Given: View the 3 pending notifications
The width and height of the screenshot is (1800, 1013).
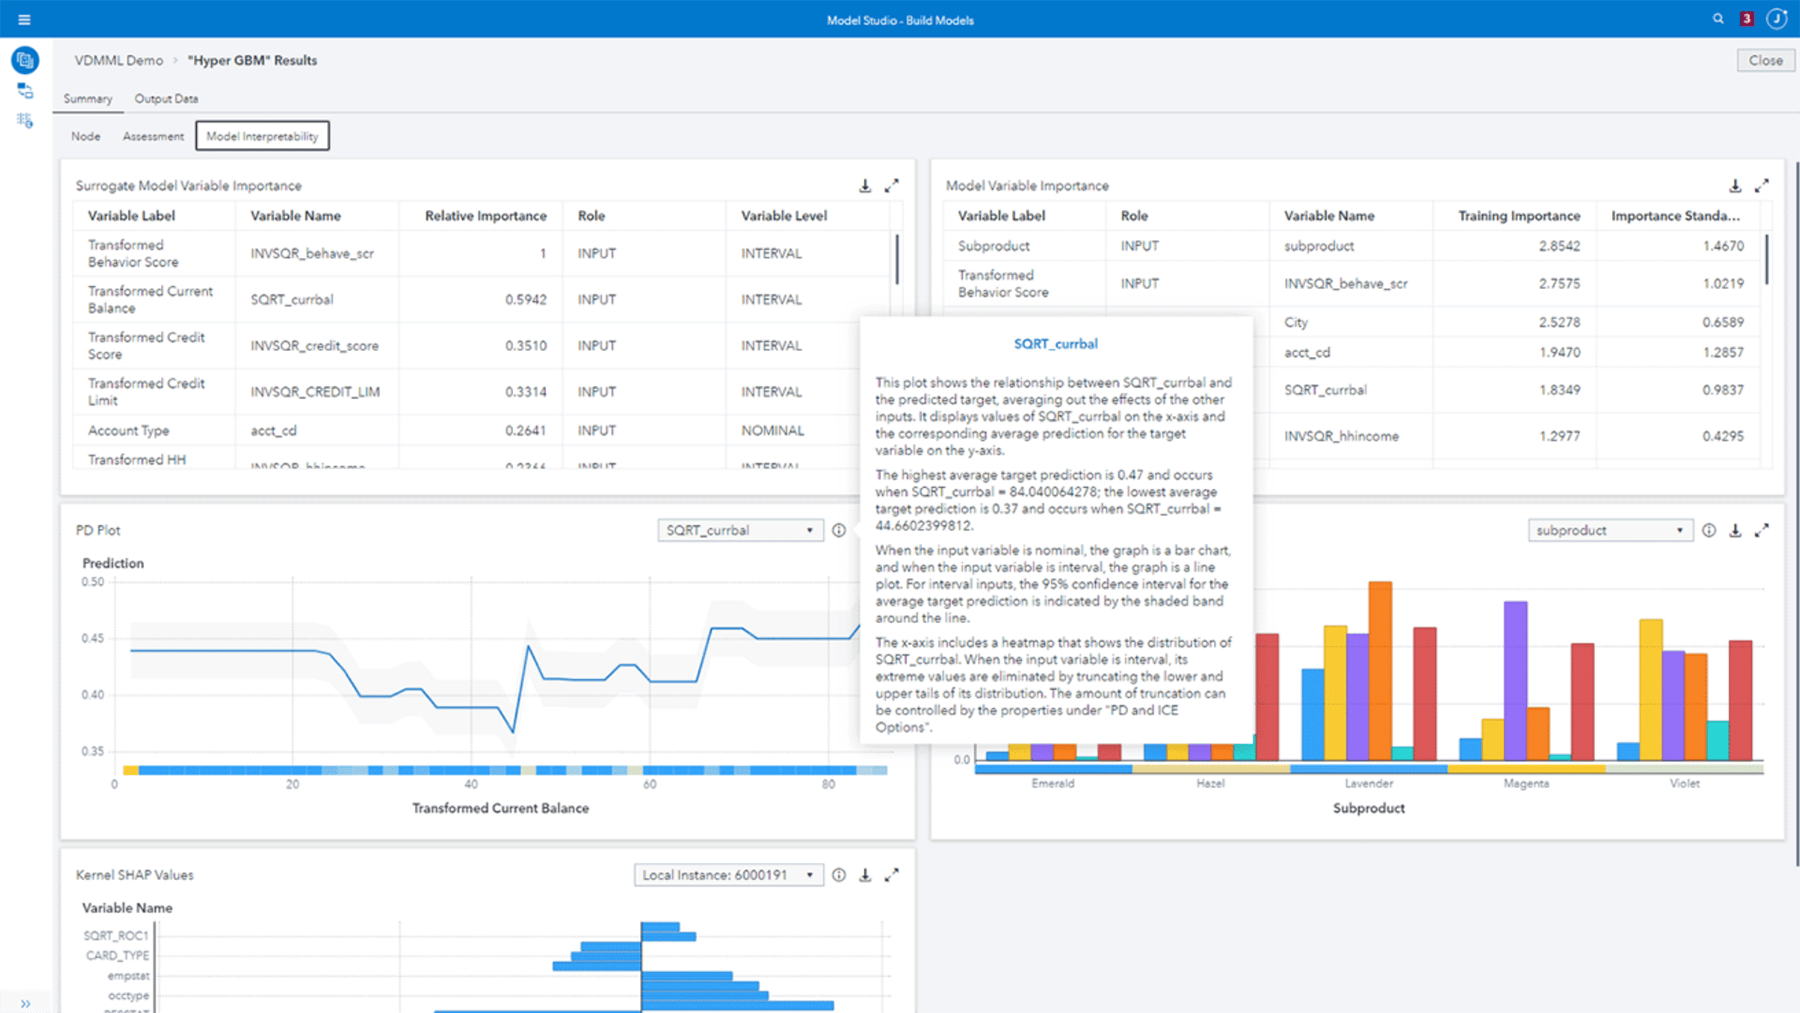Looking at the screenshot, I should point(1746,18).
